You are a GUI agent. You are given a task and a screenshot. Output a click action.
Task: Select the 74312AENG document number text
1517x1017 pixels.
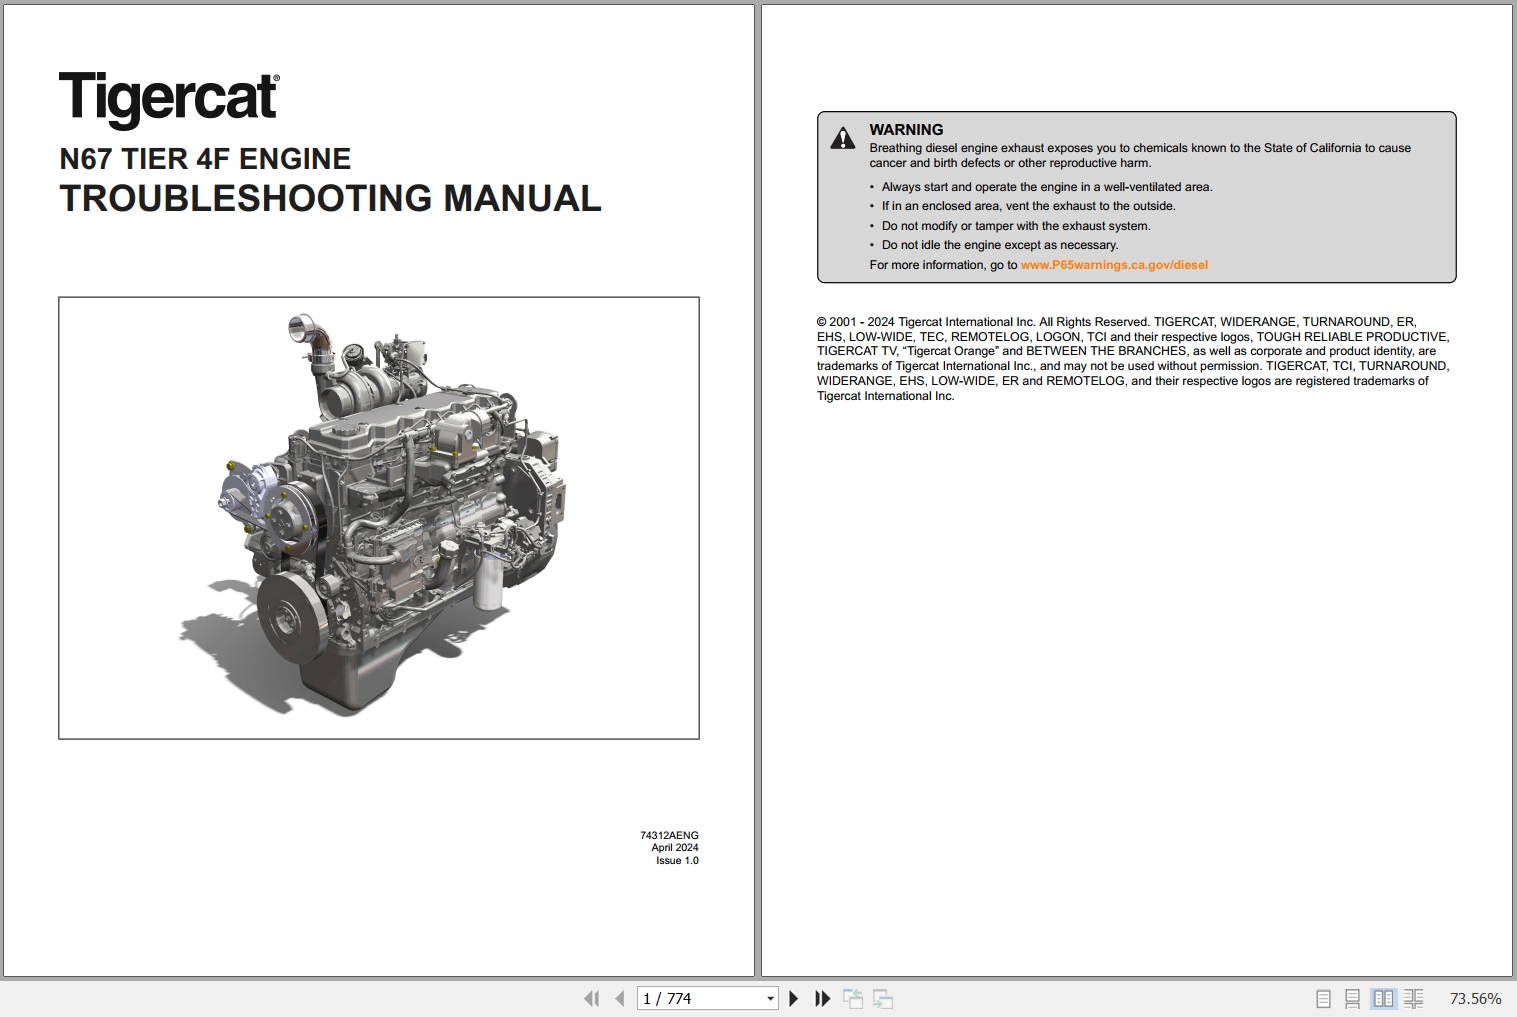[x=668, y=835]
